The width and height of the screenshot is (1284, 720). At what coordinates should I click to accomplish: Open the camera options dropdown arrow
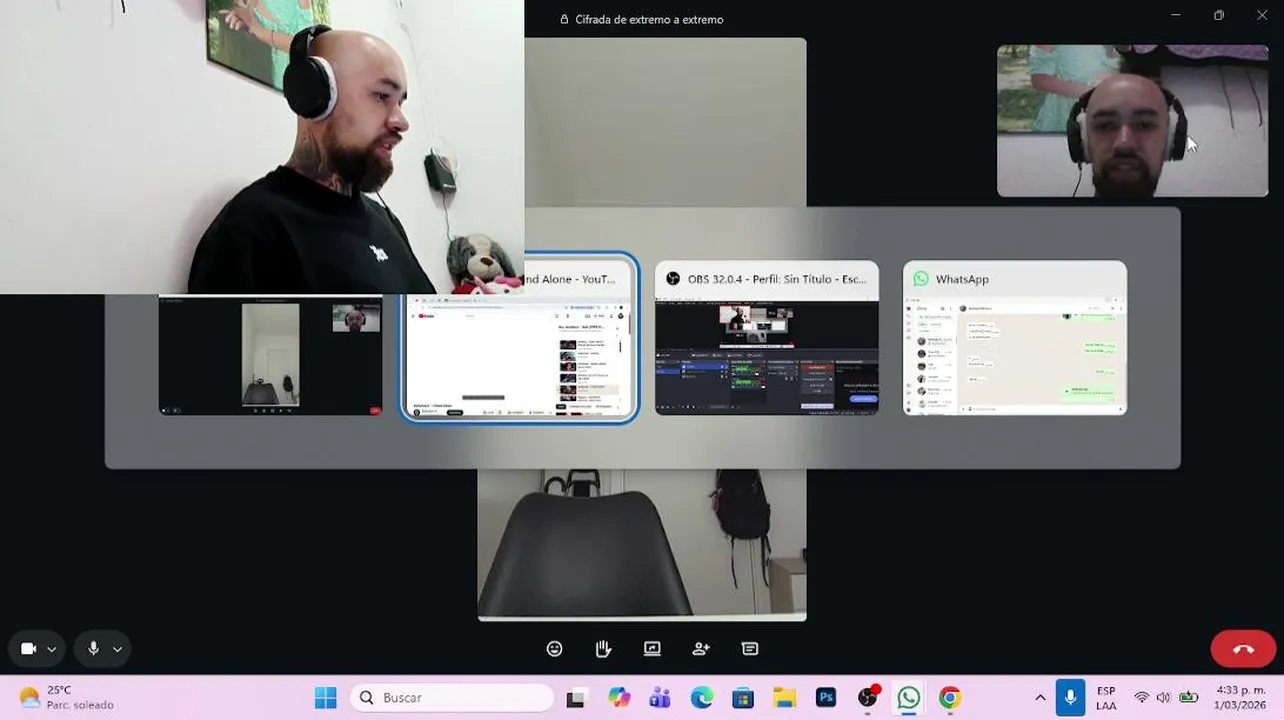(x=51, y=649)
